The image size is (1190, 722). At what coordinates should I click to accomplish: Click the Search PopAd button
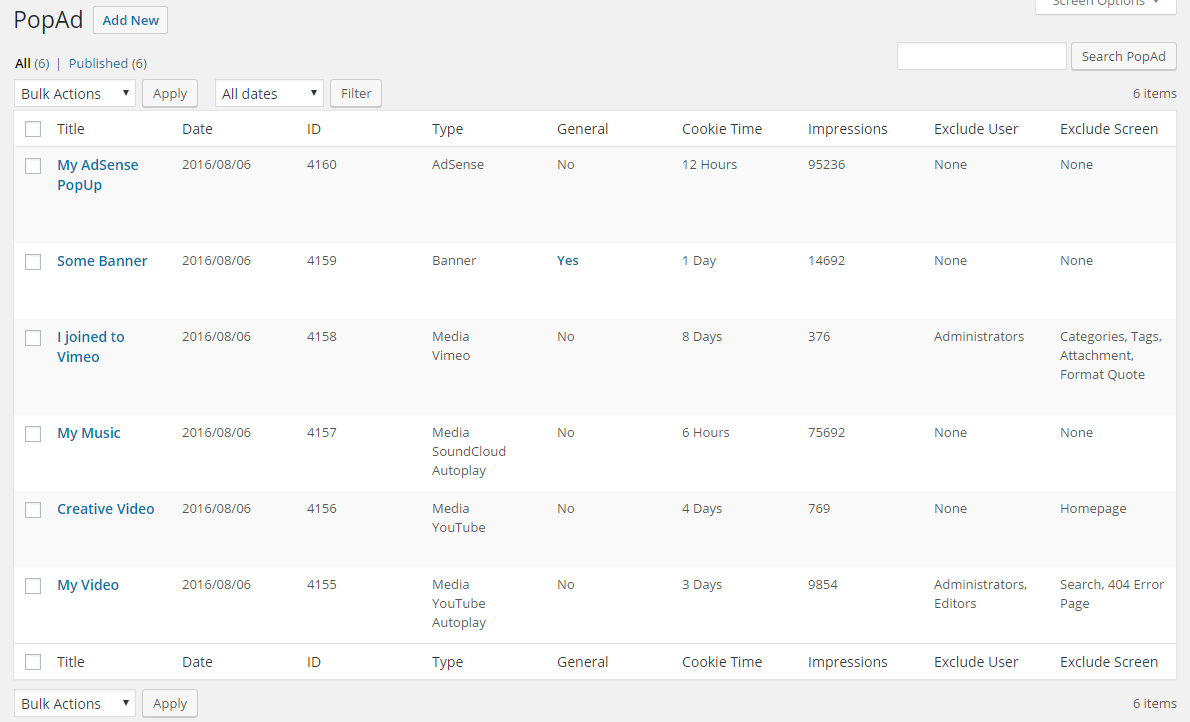click(1123, 56)
